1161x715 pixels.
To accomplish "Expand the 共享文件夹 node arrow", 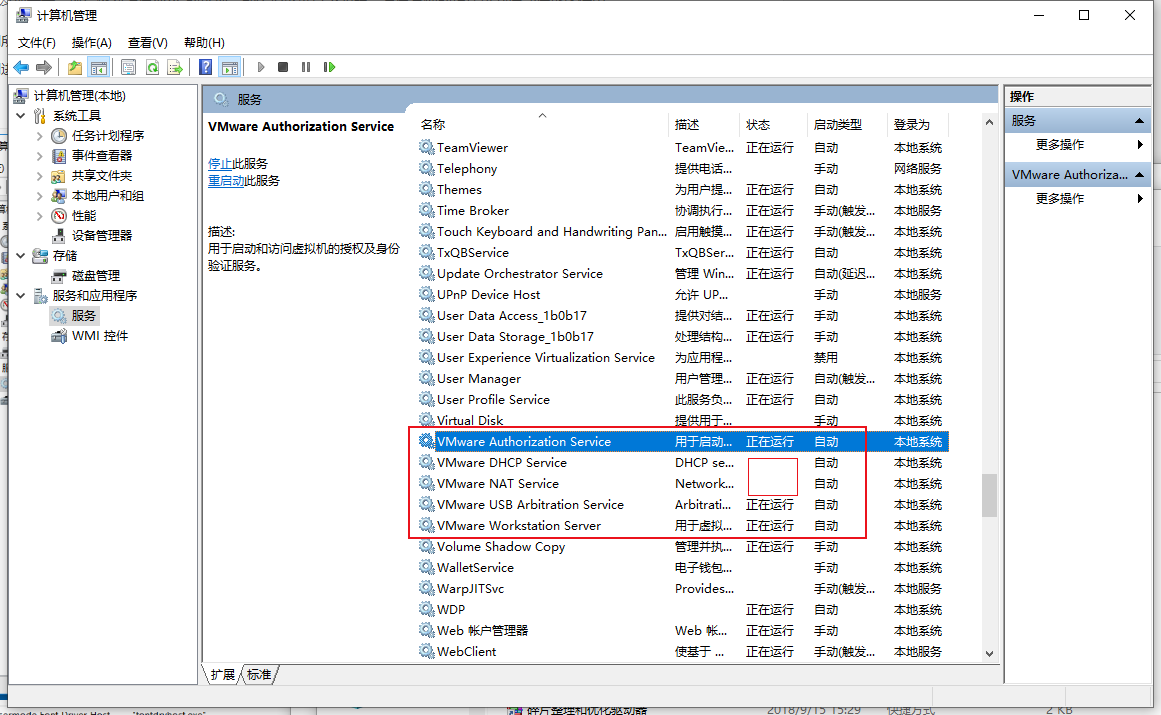I will (40, 175).
